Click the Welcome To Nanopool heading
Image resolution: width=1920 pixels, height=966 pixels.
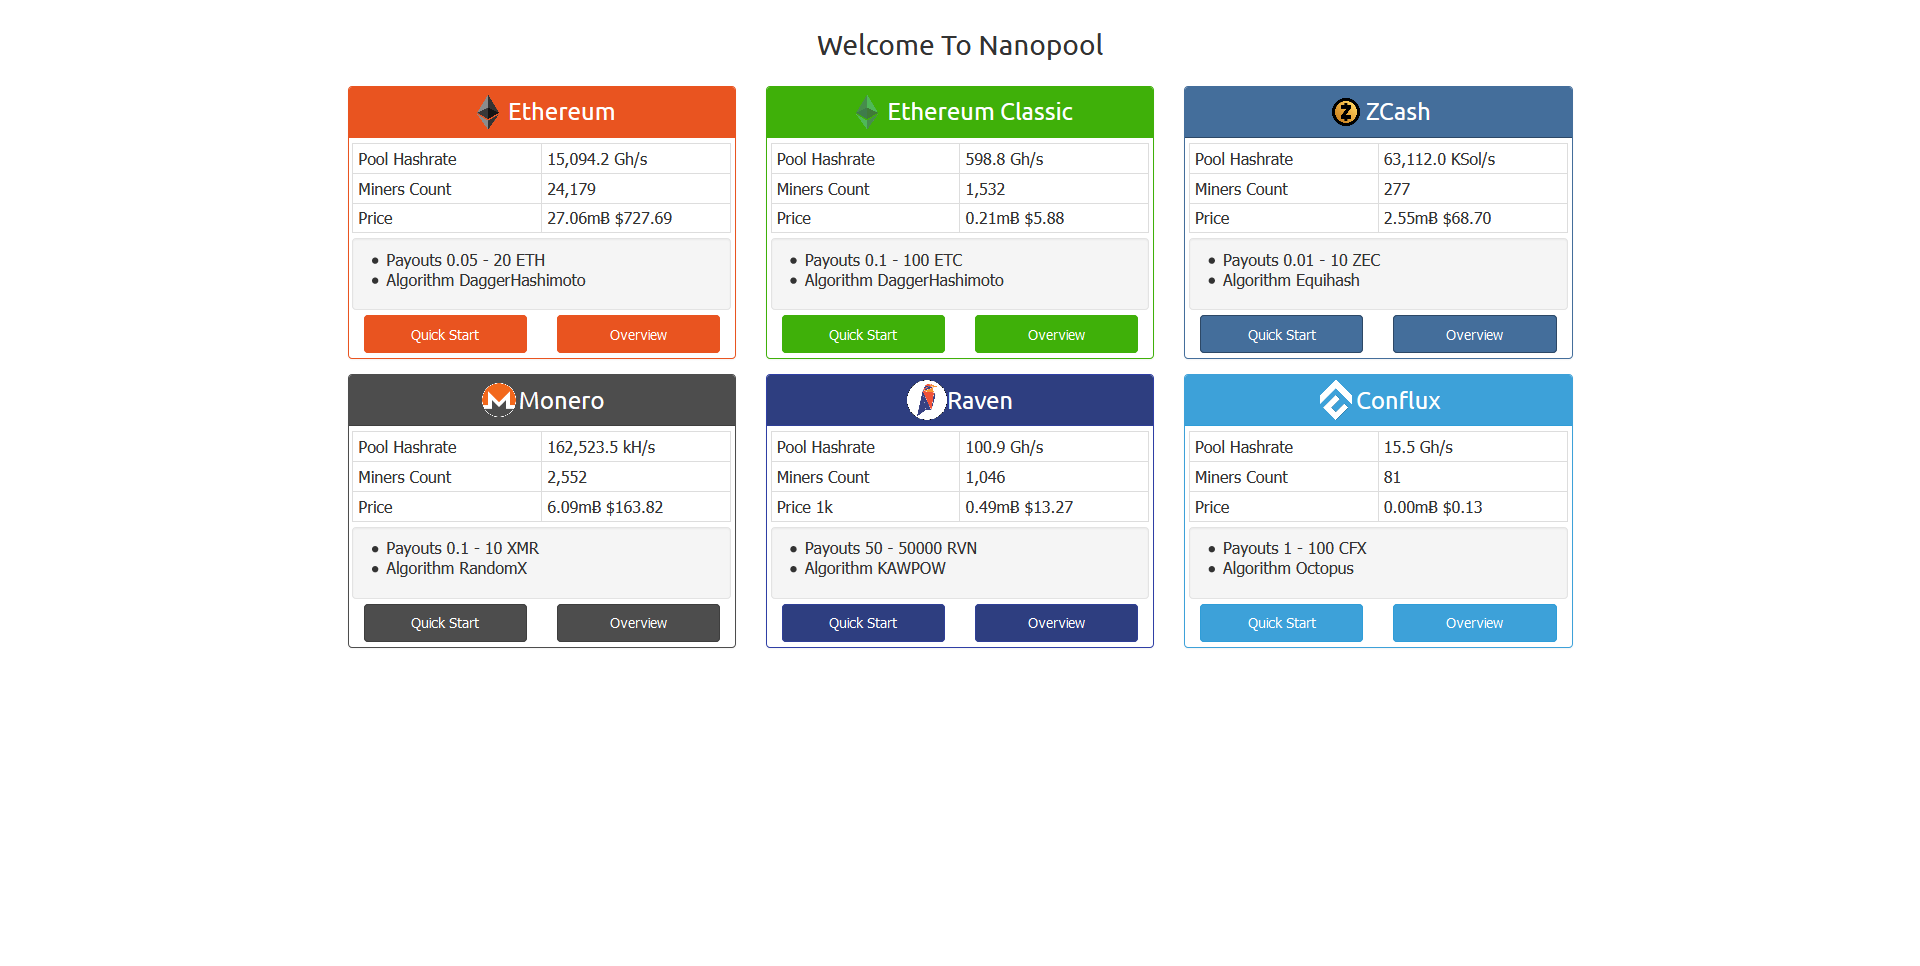pos(960,45)
